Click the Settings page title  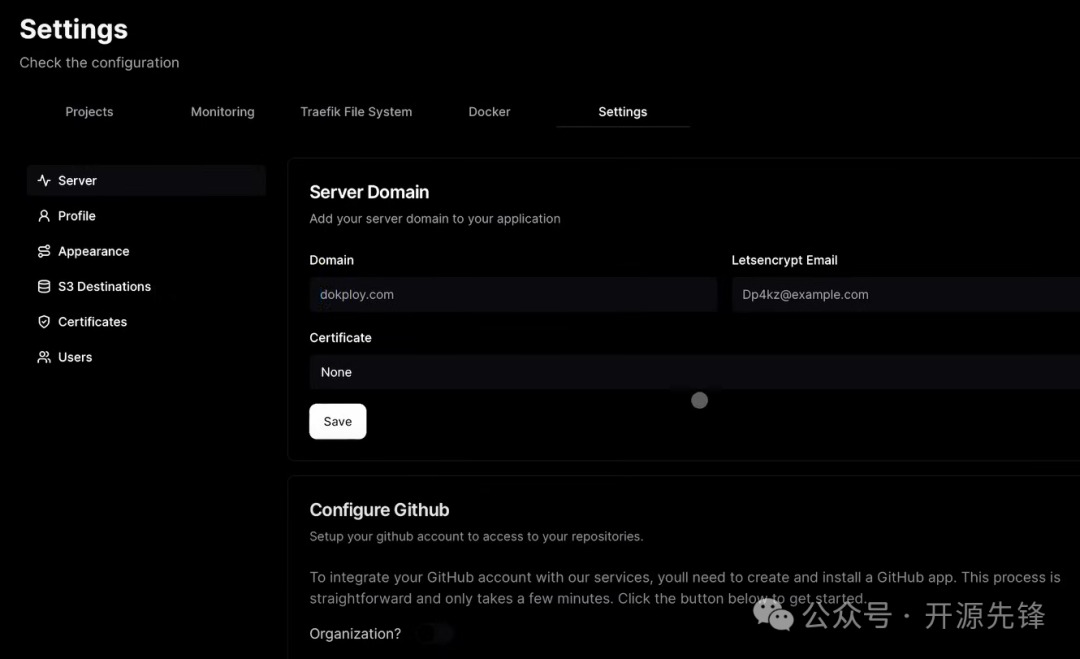74,29
